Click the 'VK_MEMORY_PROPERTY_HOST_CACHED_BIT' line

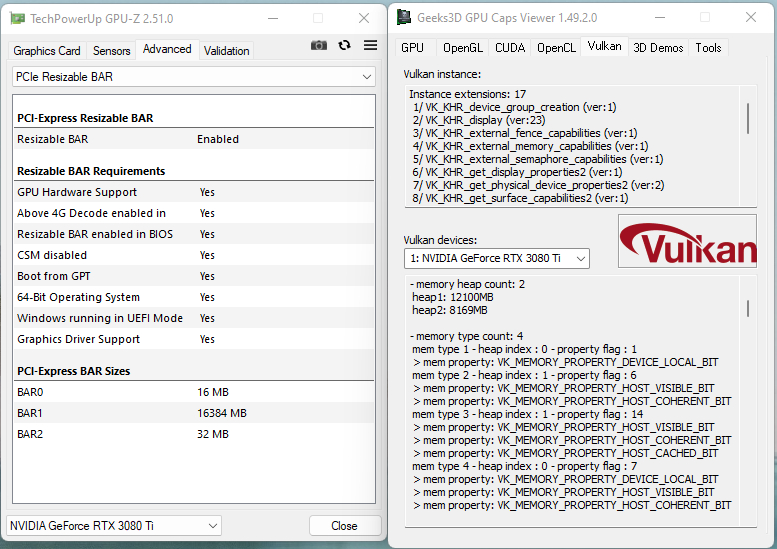565,453
